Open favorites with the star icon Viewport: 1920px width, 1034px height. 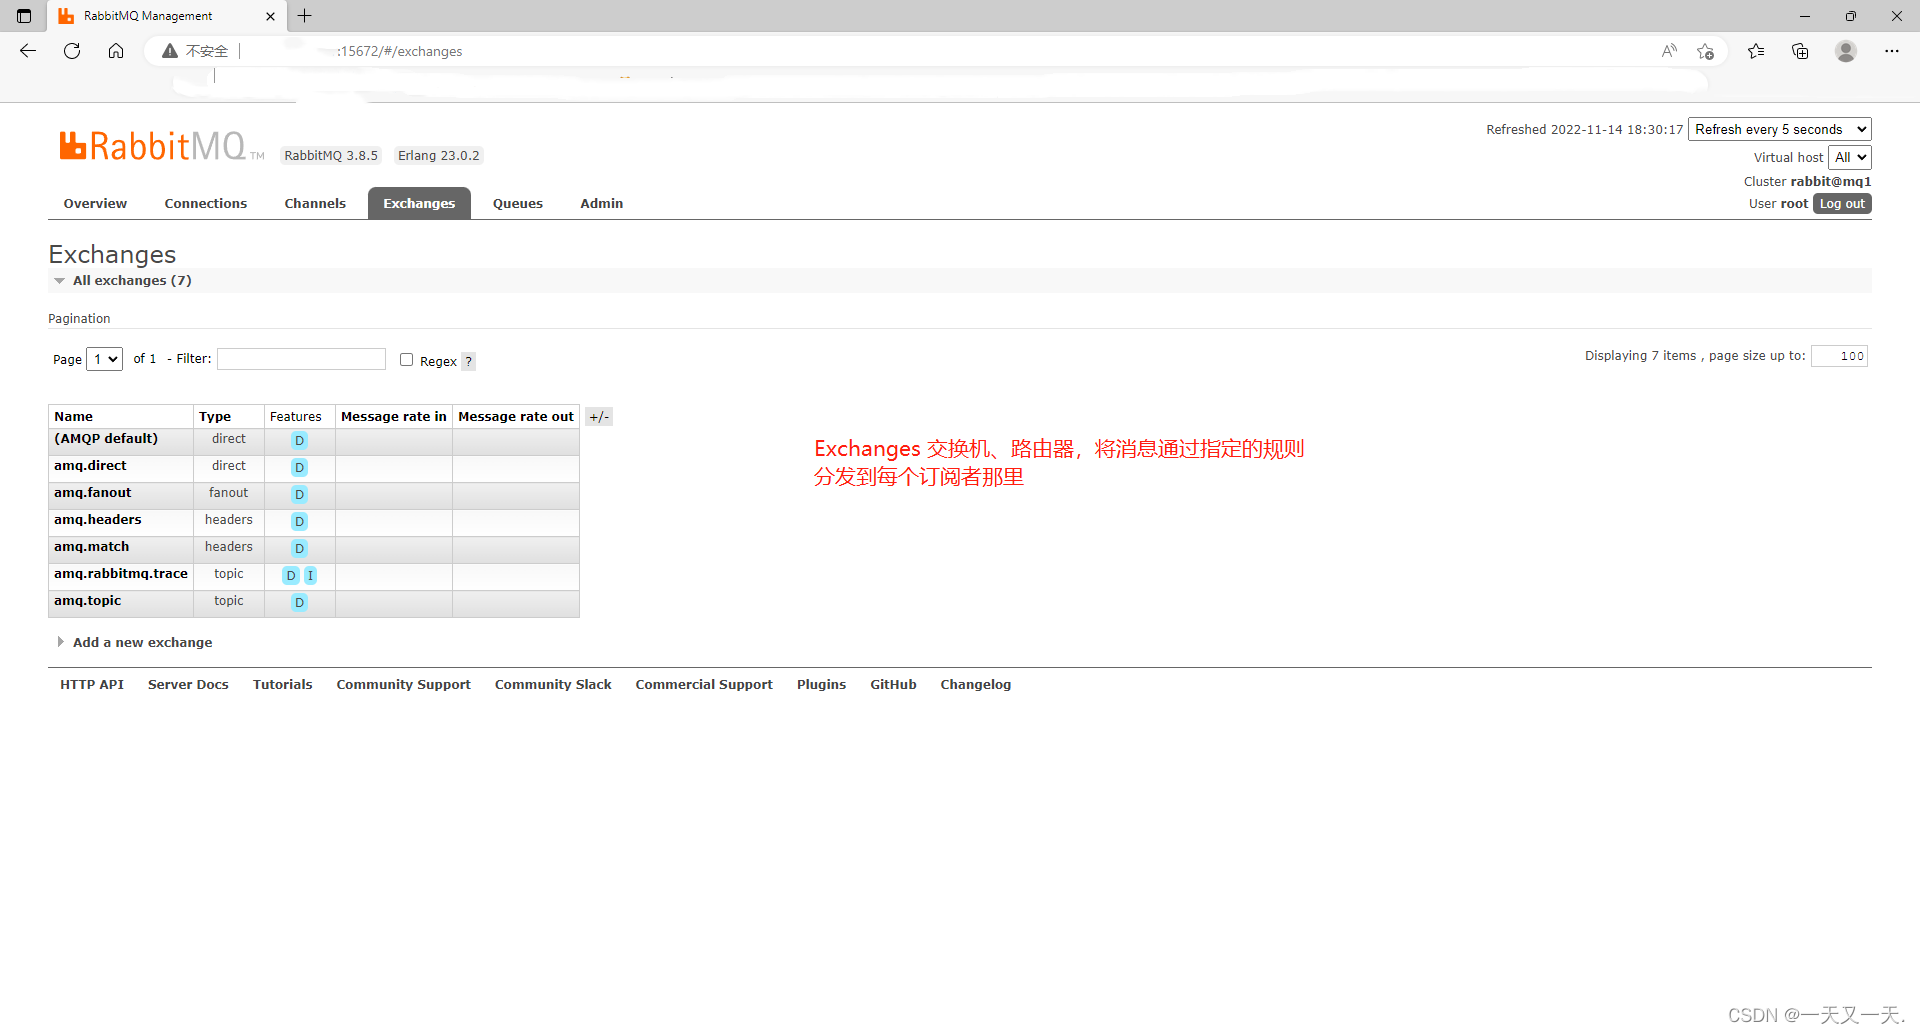click(x=1757, y=51)
